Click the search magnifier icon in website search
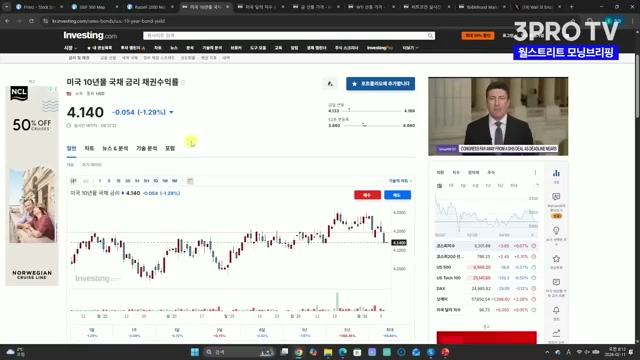Viewport: 640px width, 360px height. pyautogui.click(x=430, y=36)
